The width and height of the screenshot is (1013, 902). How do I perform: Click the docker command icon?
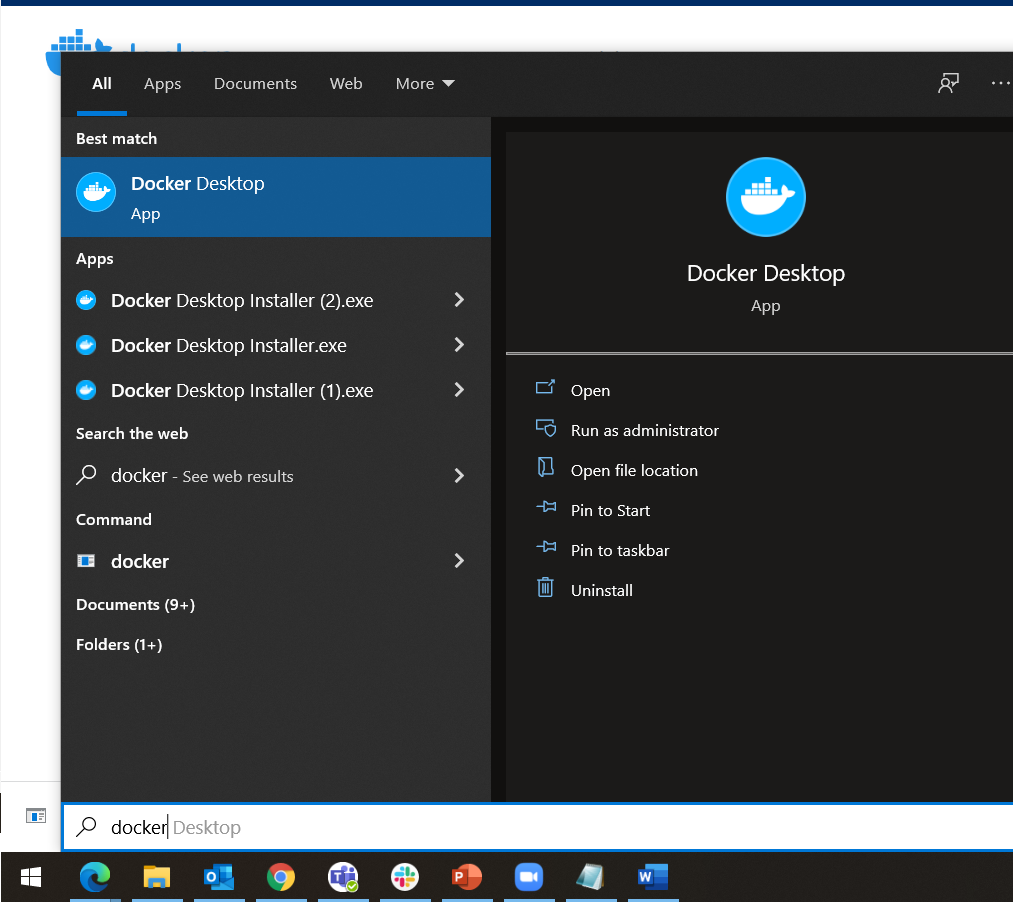(86, 561)
